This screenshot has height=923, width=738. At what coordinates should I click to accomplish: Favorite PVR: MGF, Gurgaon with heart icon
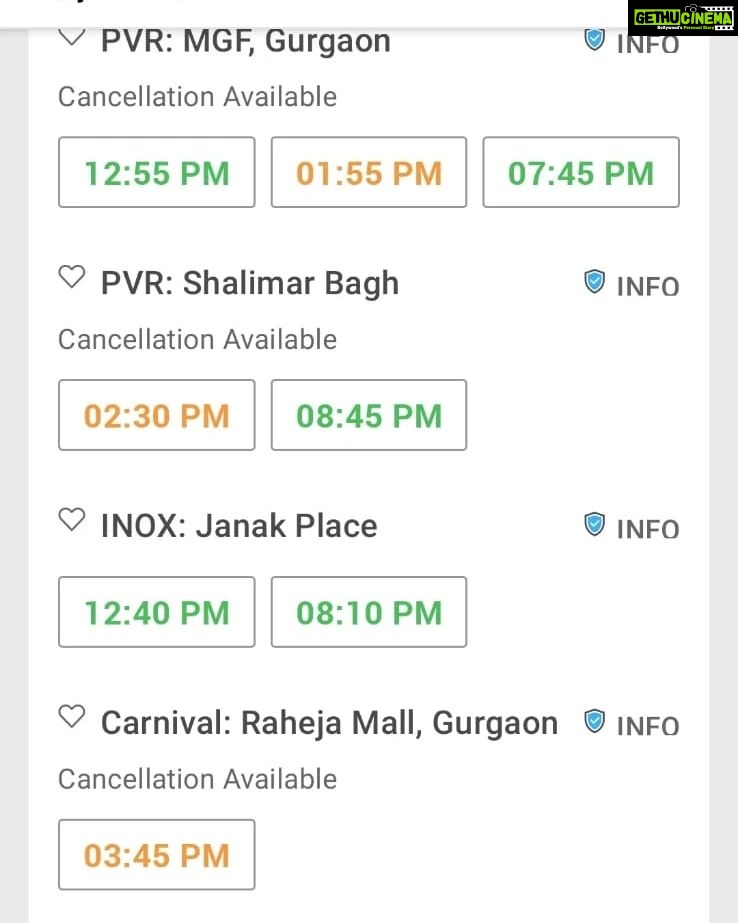(72, 38)
